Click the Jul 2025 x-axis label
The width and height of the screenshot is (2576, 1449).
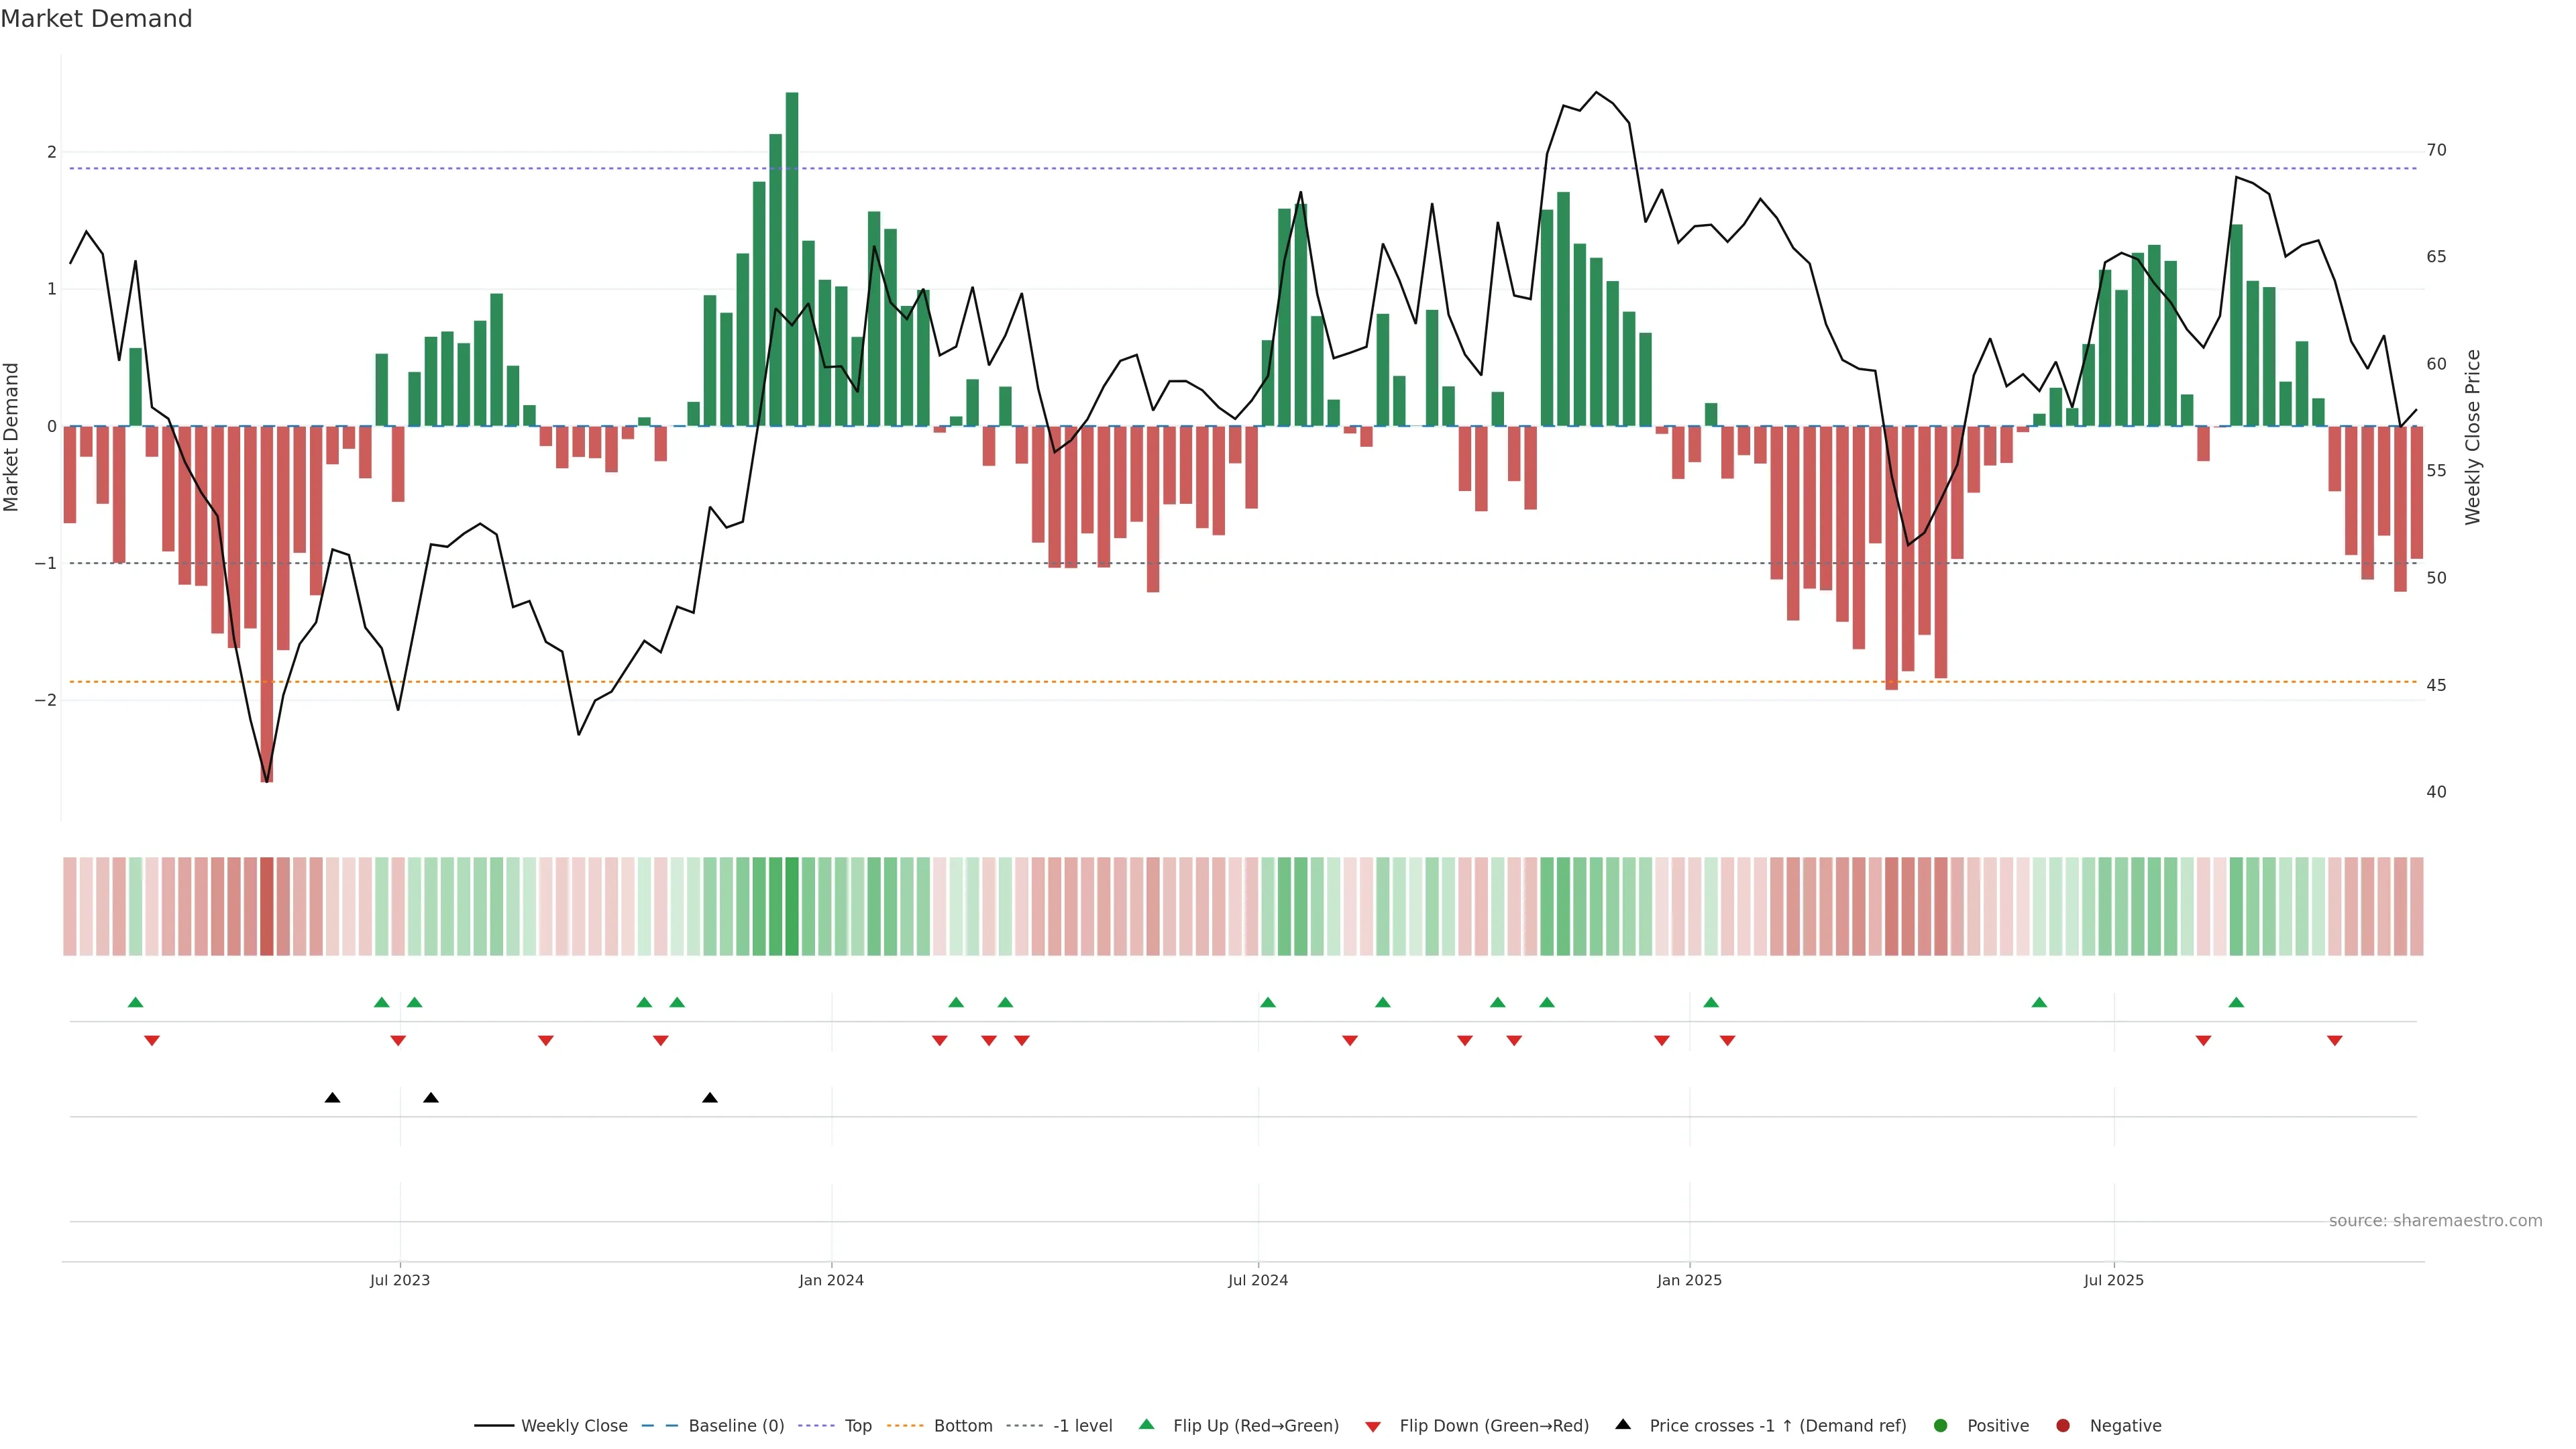pos(2114,1281)
